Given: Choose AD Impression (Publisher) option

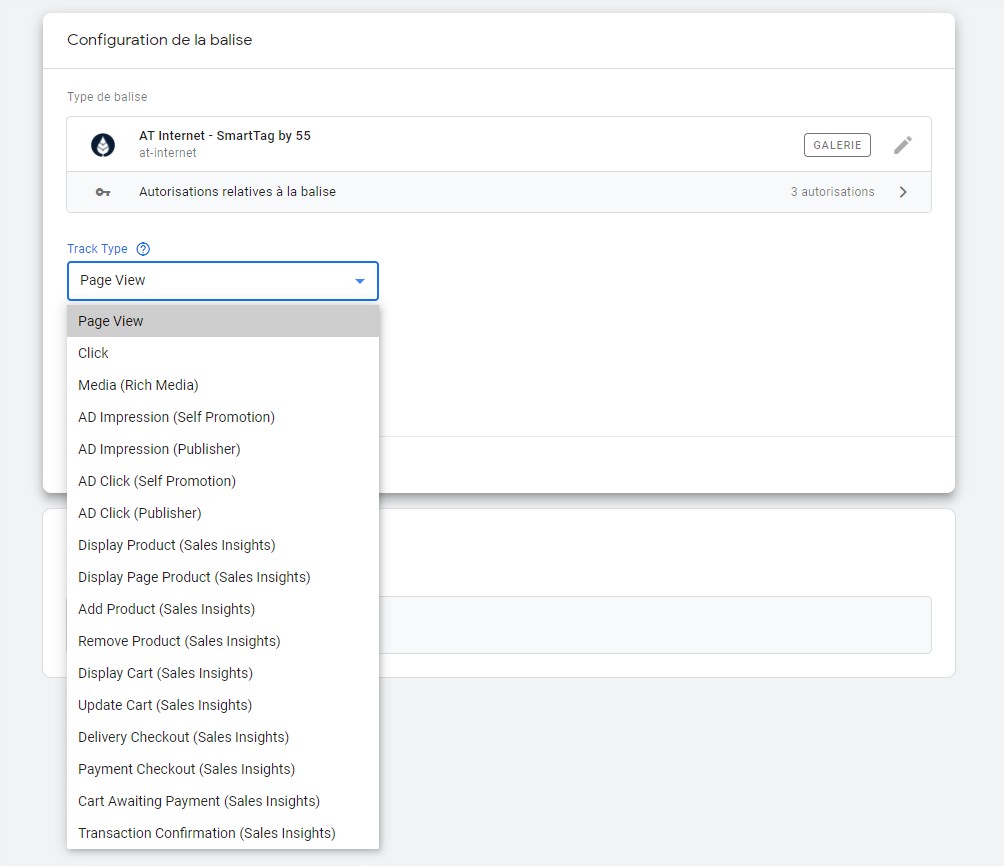Looking at the screenshot, I should click(159, 449).
